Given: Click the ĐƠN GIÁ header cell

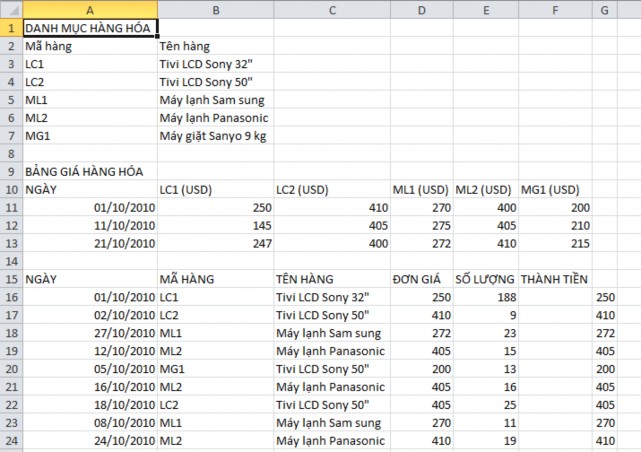Looking at the screenshot, I should (x=420, y=279).
